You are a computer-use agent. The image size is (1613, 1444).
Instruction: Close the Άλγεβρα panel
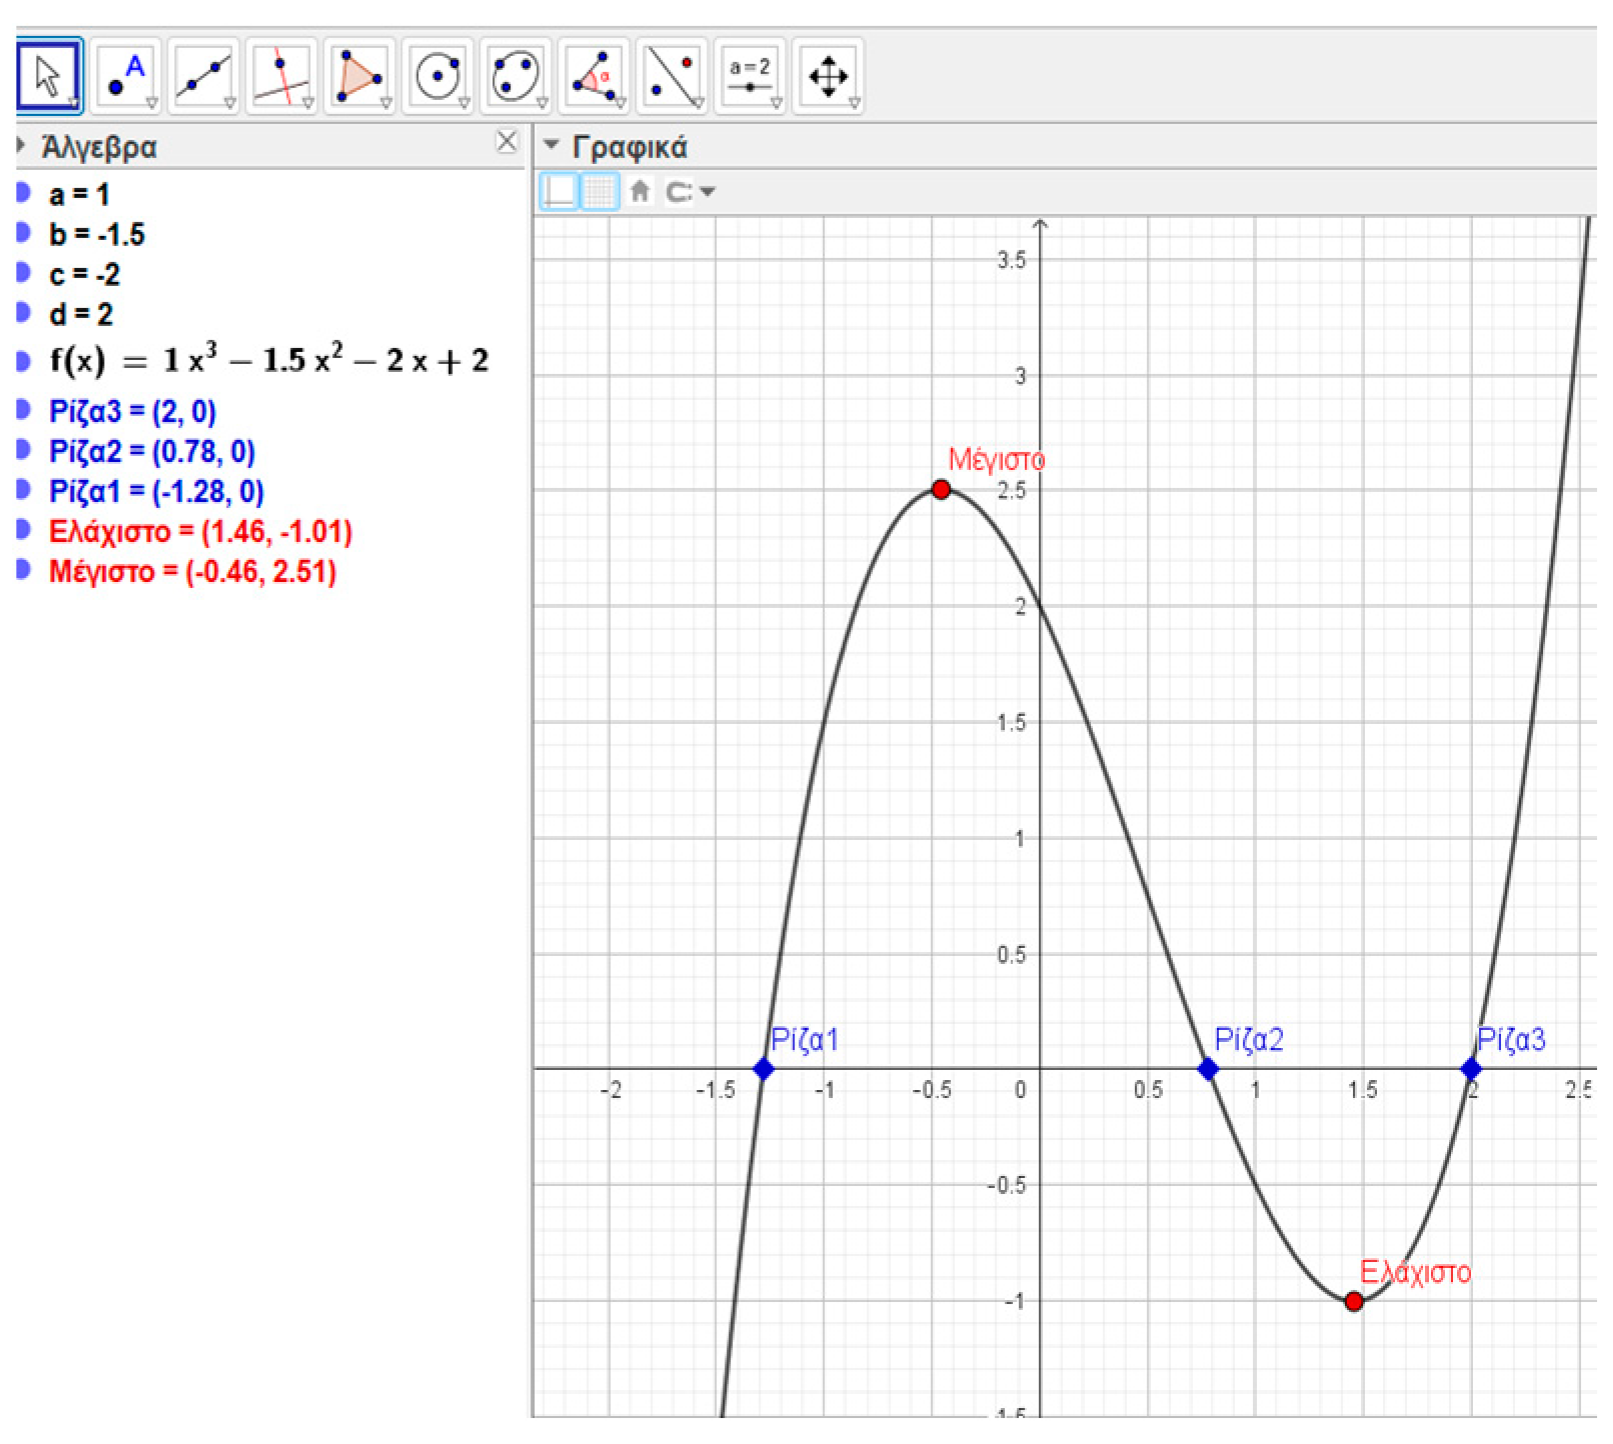point(507,142)
